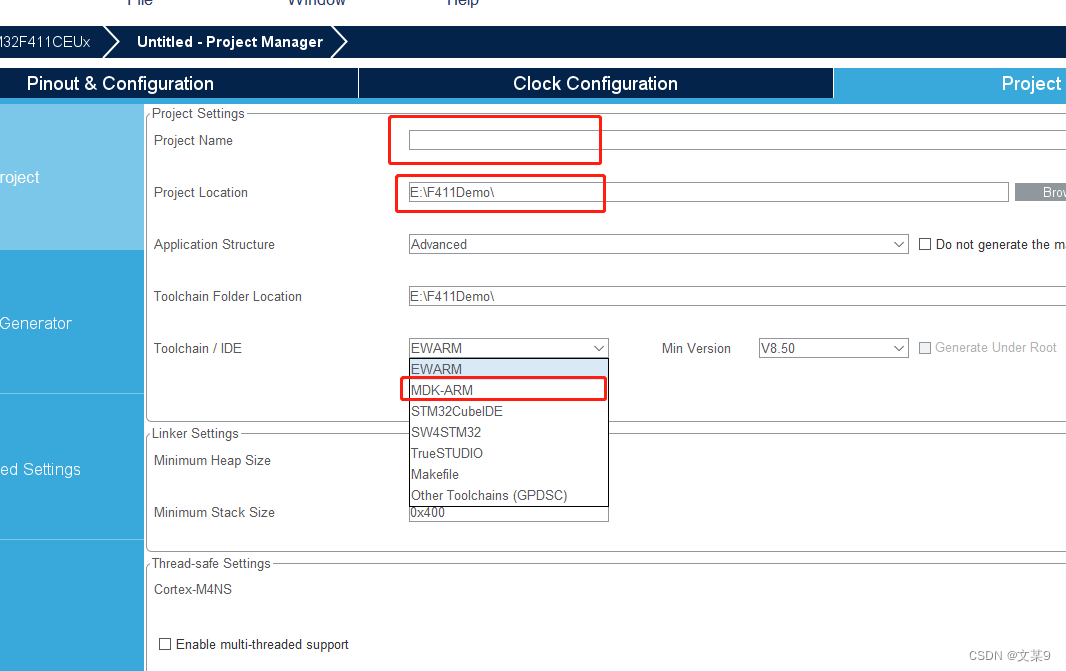Screen dimensions: 1066x671
Task: Click the Toolchain Folder Location field
Action: [x=737, y=296]
